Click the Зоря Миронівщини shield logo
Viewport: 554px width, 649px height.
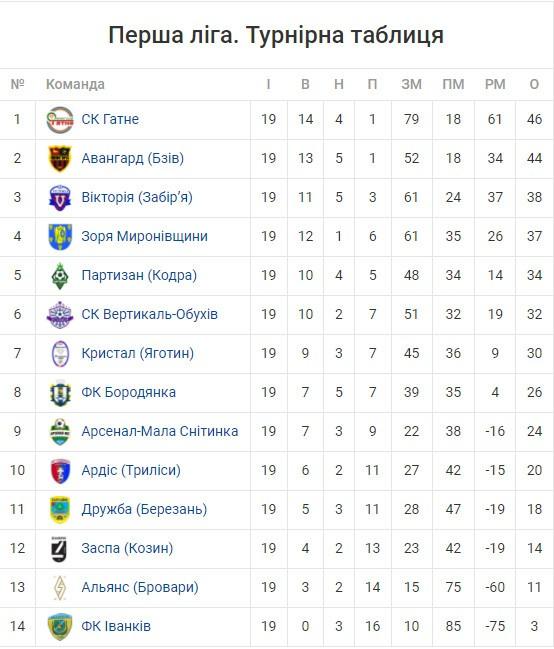coord(60,237)
